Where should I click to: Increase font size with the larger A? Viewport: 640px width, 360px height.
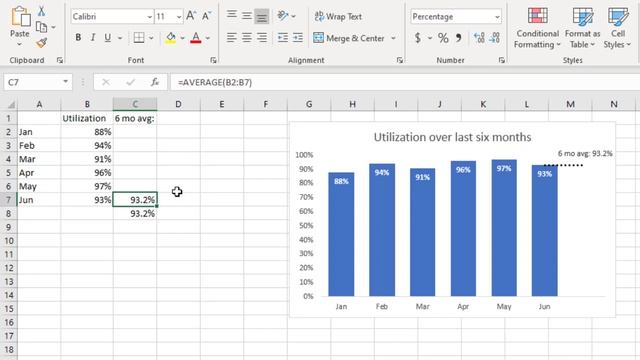(x=191, y=16)
